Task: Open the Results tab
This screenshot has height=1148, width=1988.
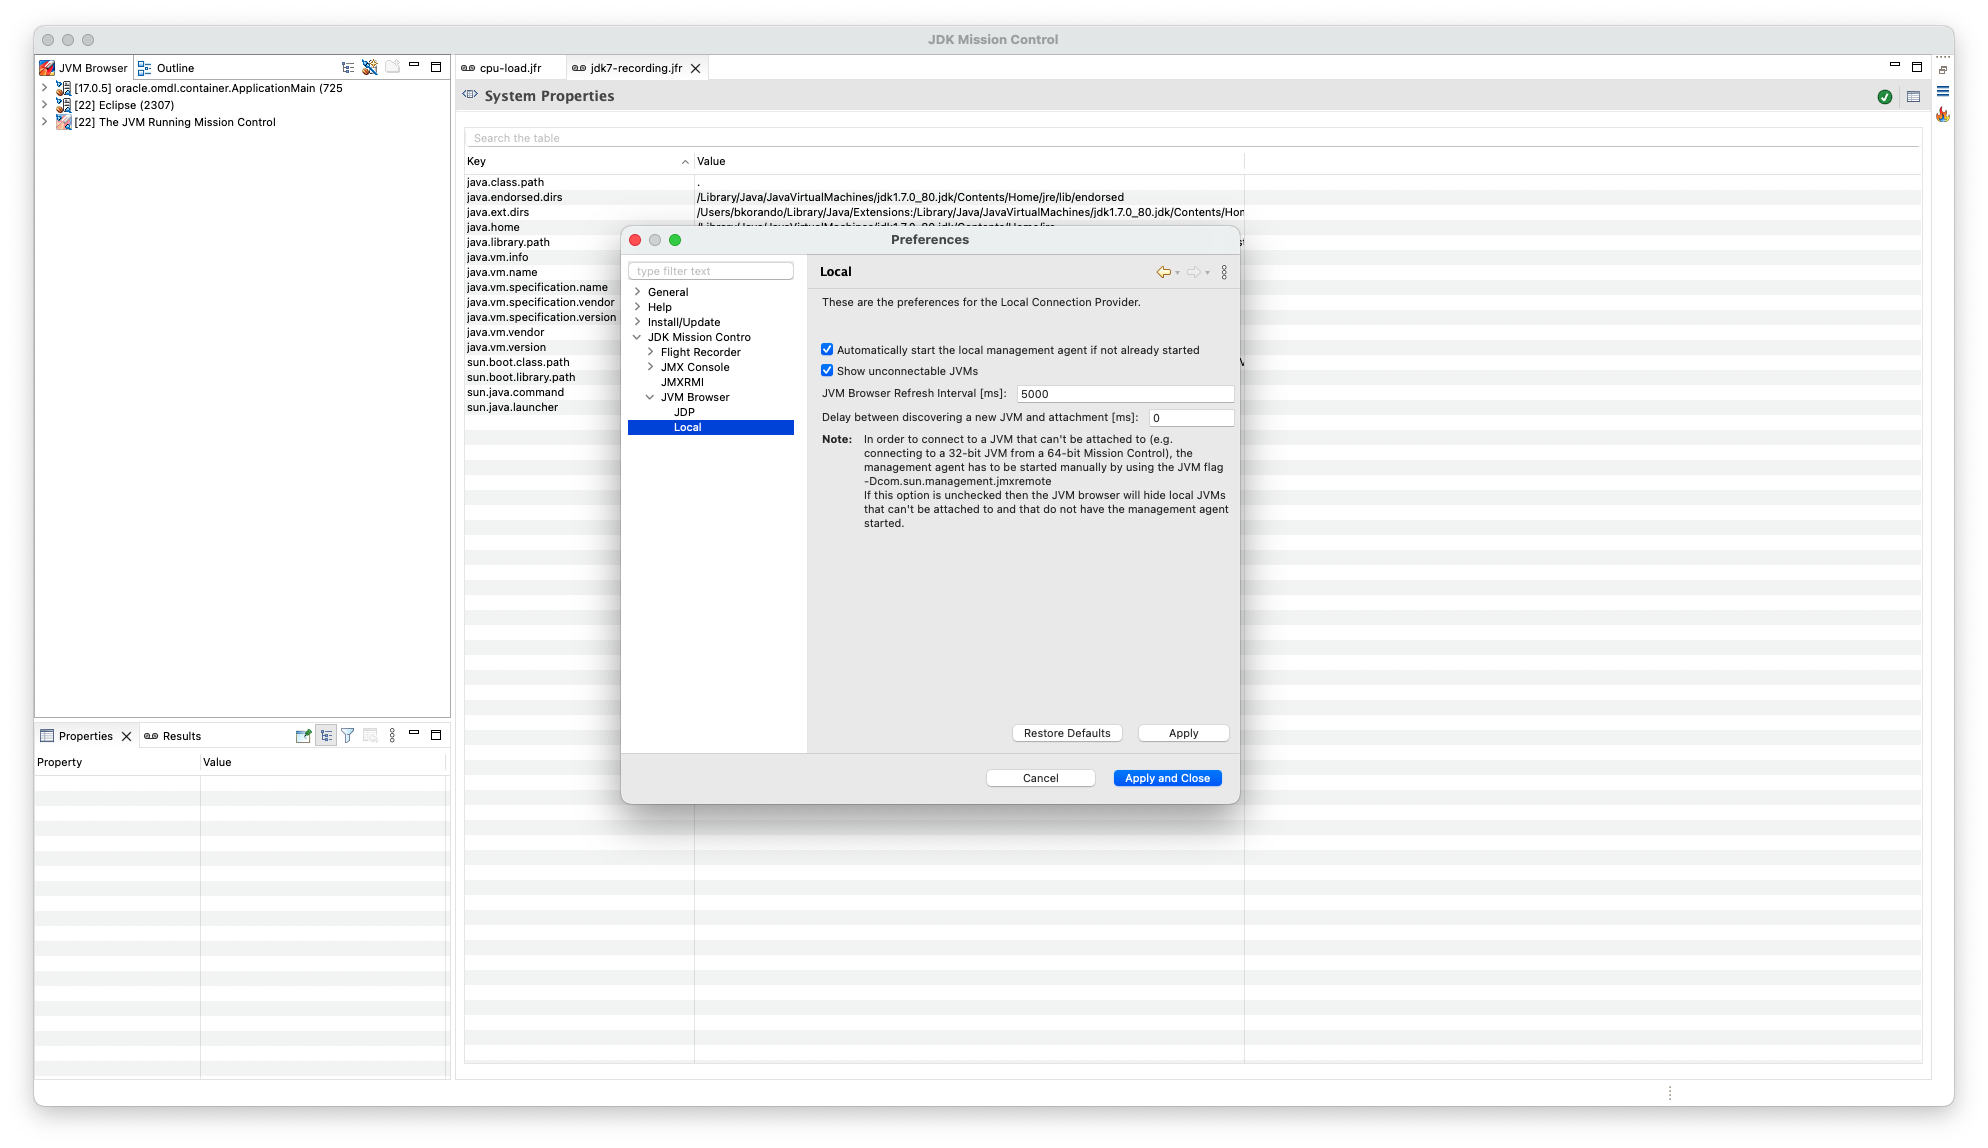Action: pyautogui.click(x=181, y=736)
